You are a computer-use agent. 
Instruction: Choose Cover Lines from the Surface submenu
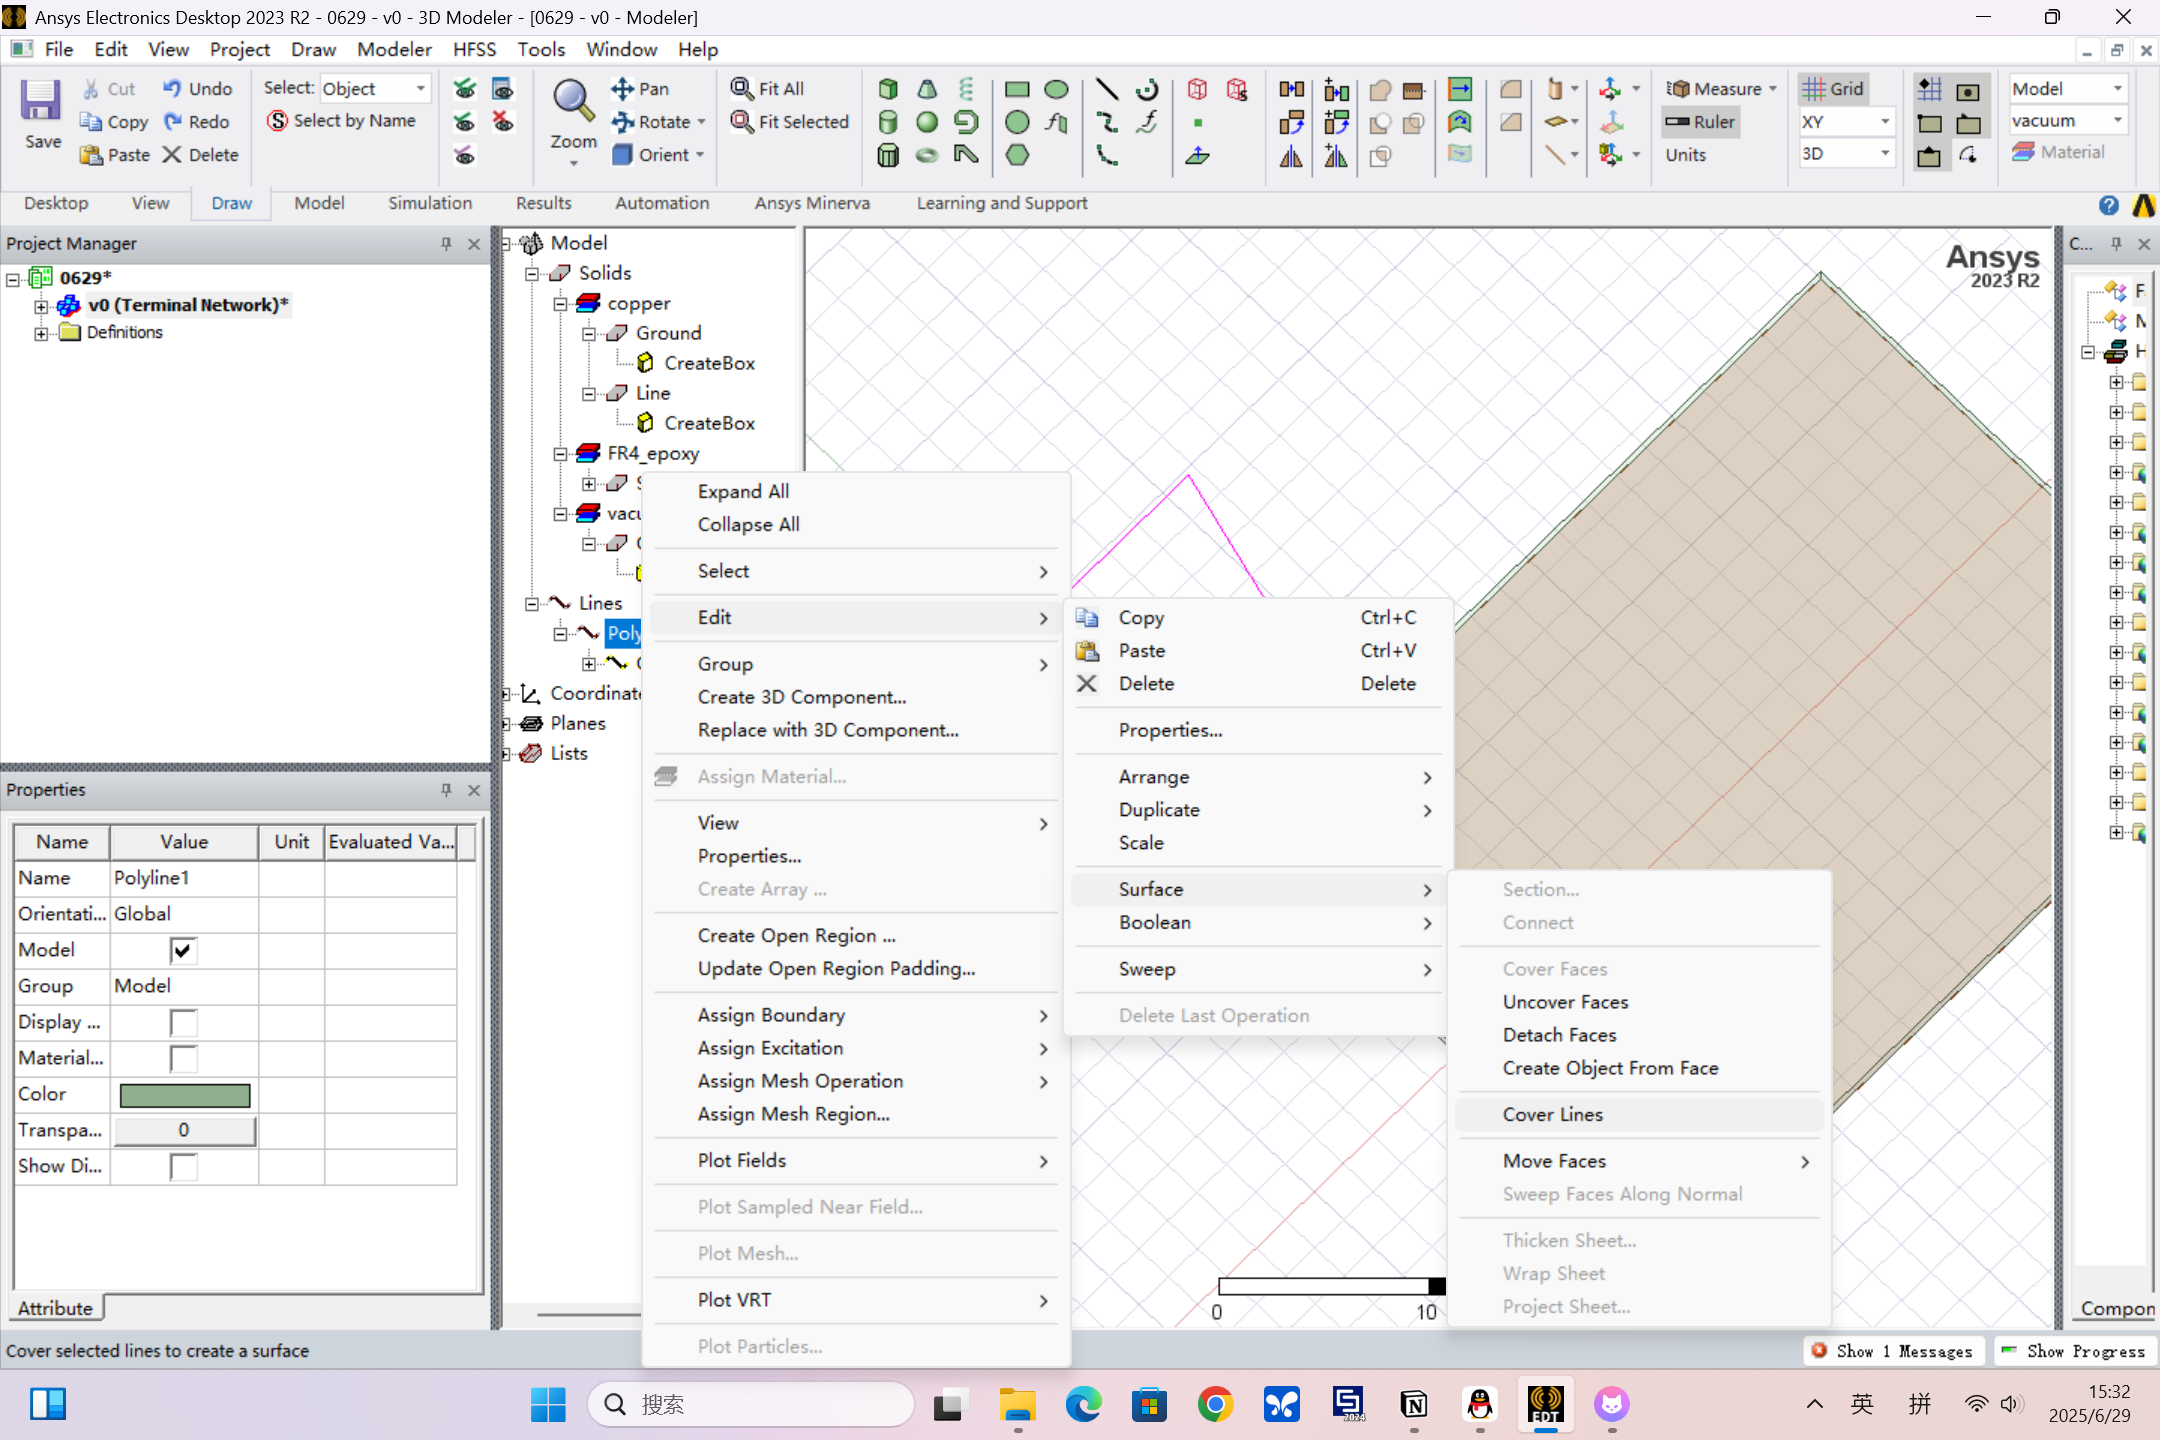1640,1115
